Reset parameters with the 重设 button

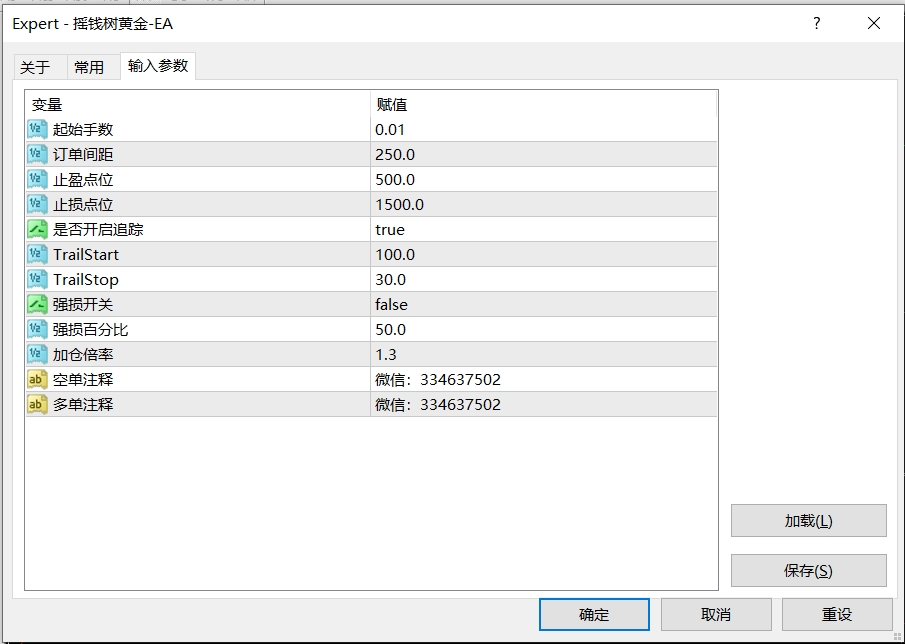[x=837, y=614]
